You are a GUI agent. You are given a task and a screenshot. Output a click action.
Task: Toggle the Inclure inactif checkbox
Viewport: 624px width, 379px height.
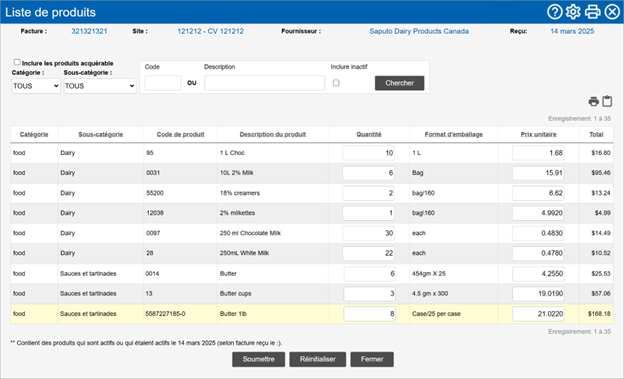[336, 83]
